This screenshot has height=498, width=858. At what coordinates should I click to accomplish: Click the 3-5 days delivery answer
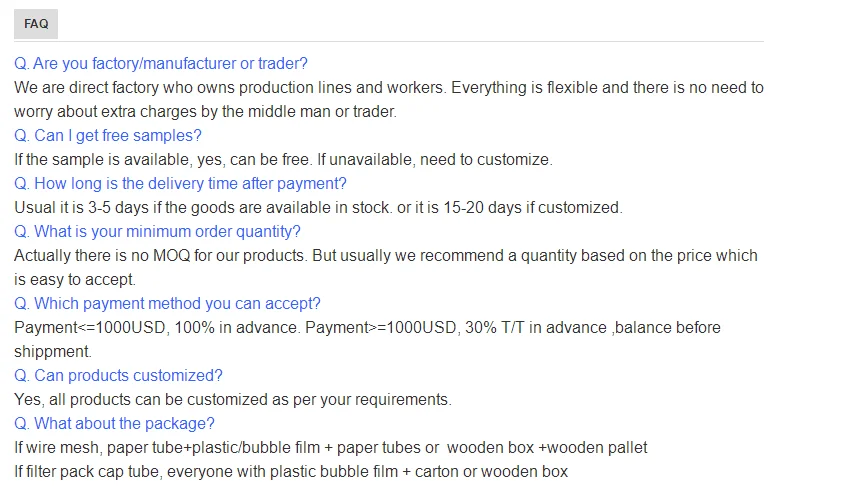click(x=318, y=208)
